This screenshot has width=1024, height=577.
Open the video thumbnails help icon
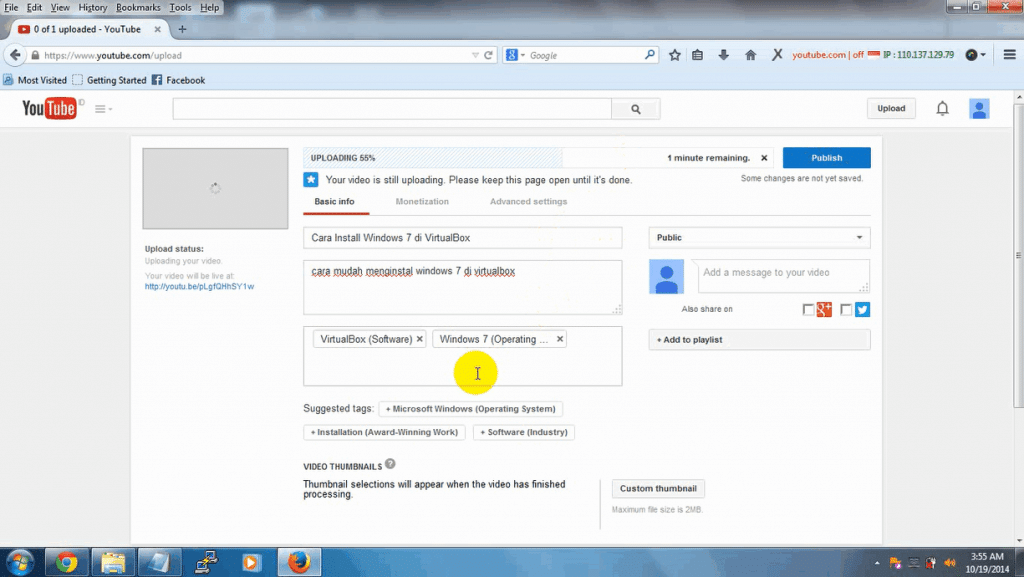[x=390, y=464]
